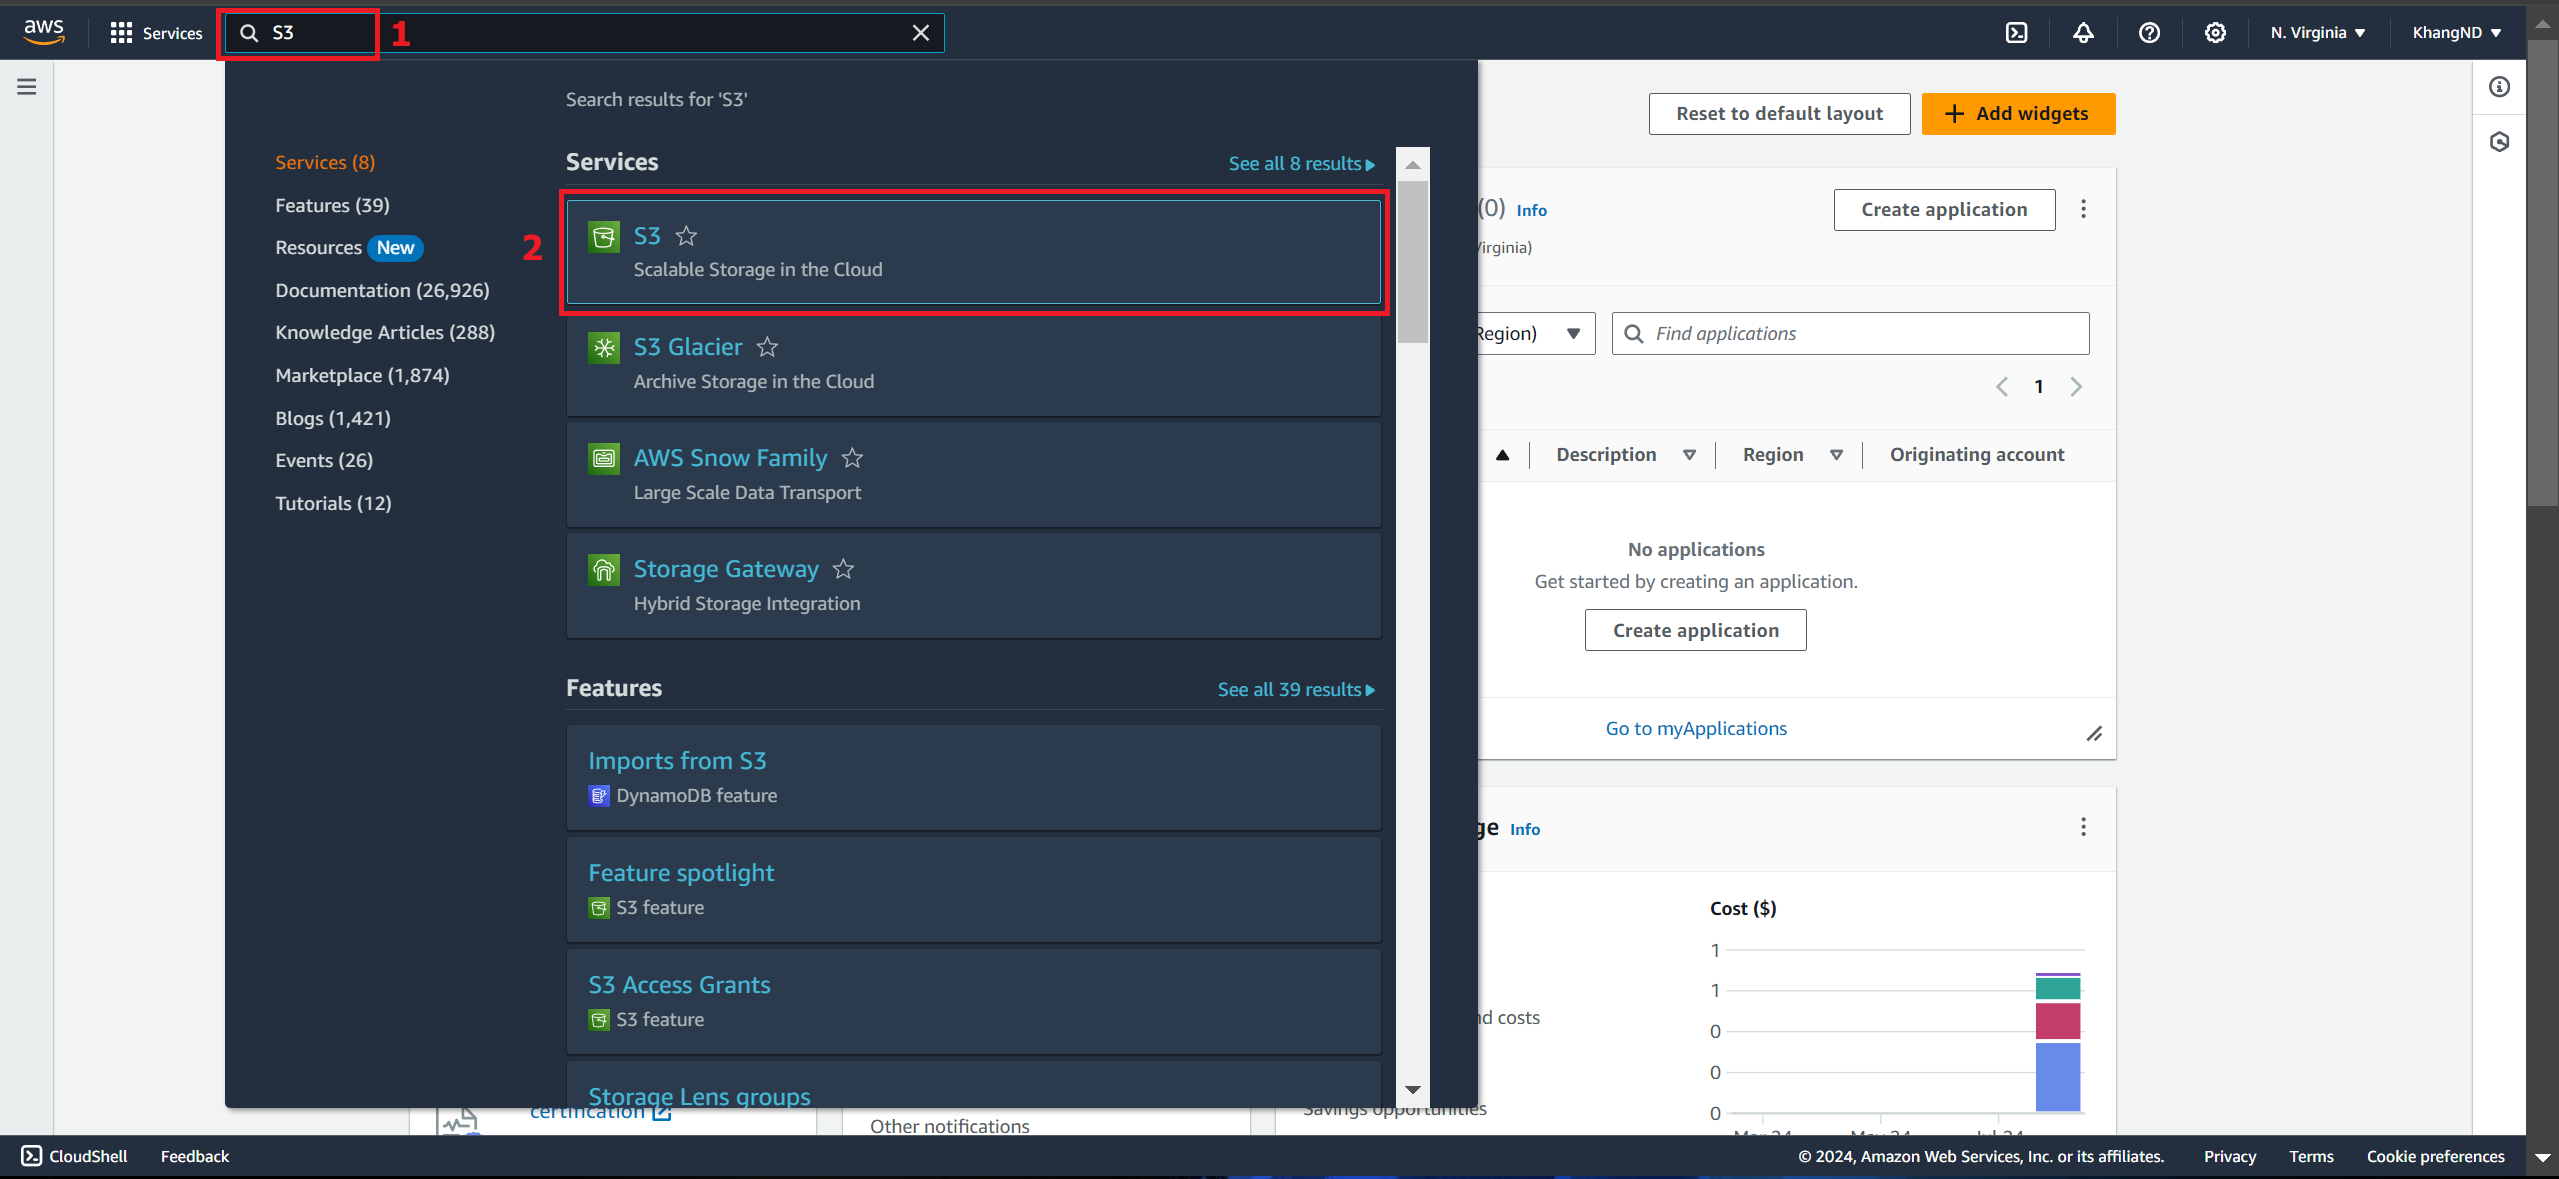
Task: Open Cost widget three-dot menu
Action: pyautogui.click(x=2083, y=827)
